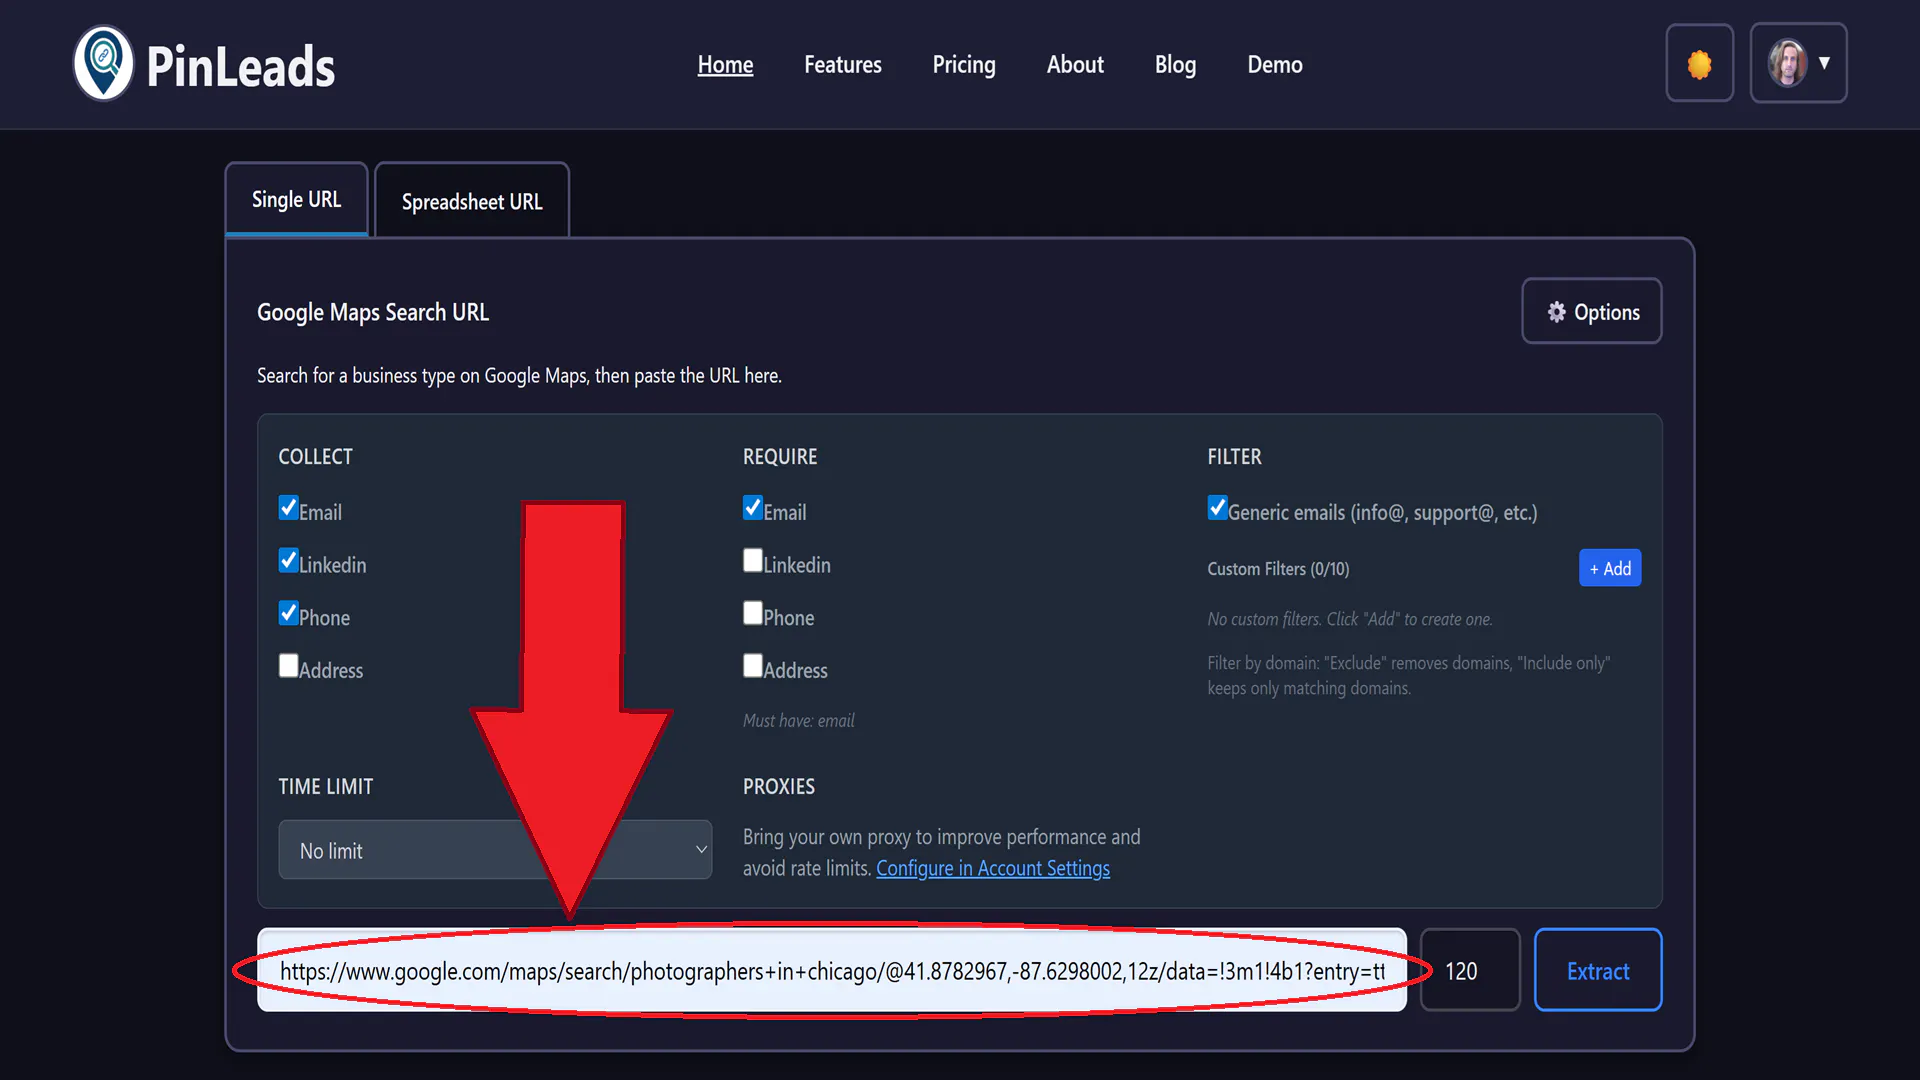Image resolution: width=1920 pixels, height=1080 pixels.
Task: Uncheck Collect Email checkbox
Action: click(x=289, y=508)
